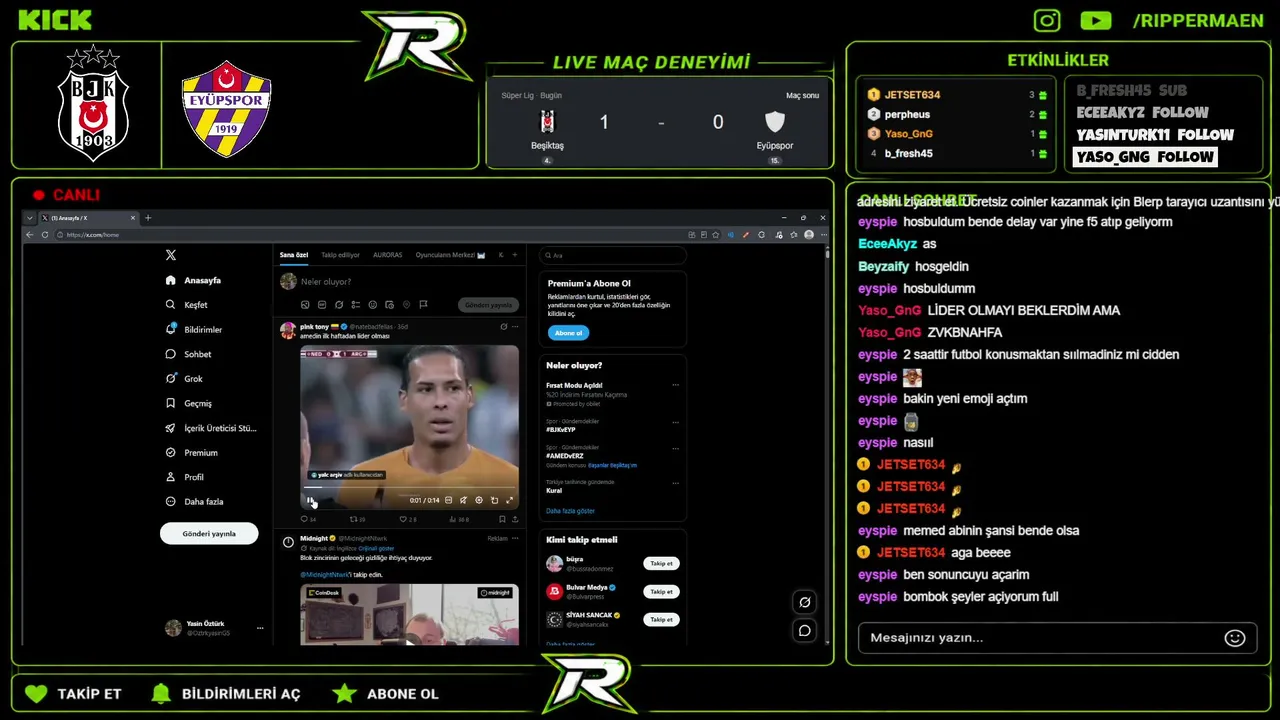Click the TAKİP ET follow button
Screen dimensions: 1280x720
(73, 694)
